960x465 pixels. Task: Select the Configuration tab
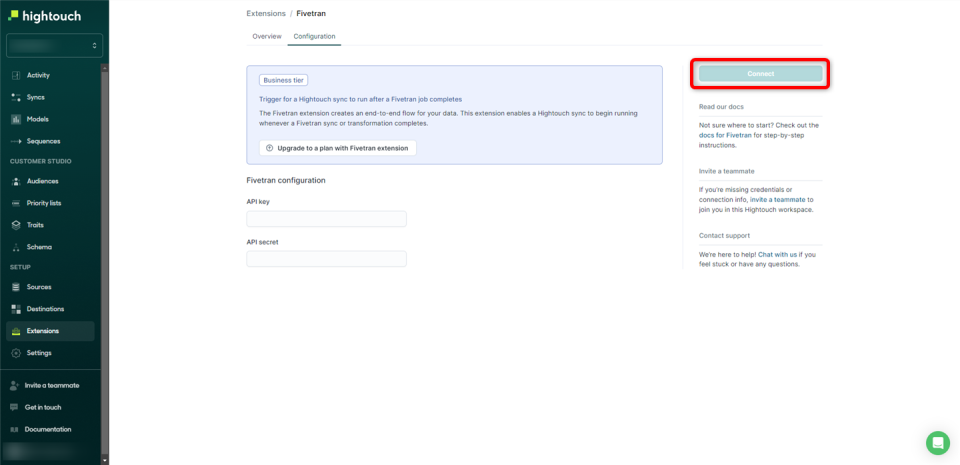[x=314, y=36]
